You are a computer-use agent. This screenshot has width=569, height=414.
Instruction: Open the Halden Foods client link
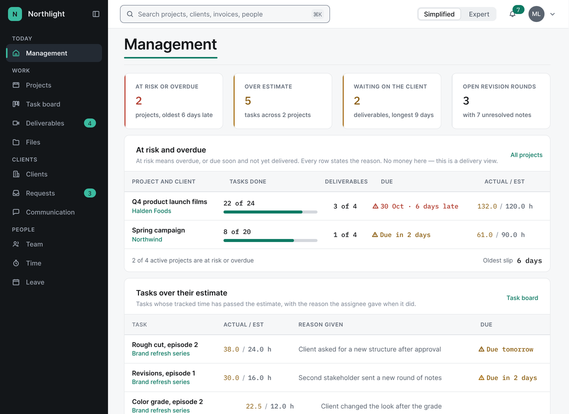[x=151, y=211]
